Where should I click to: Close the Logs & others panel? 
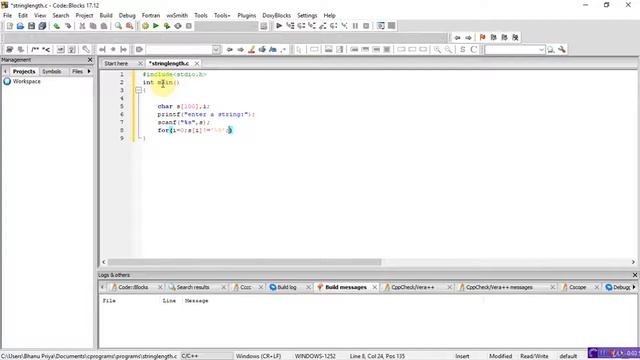tap(635, 275)
